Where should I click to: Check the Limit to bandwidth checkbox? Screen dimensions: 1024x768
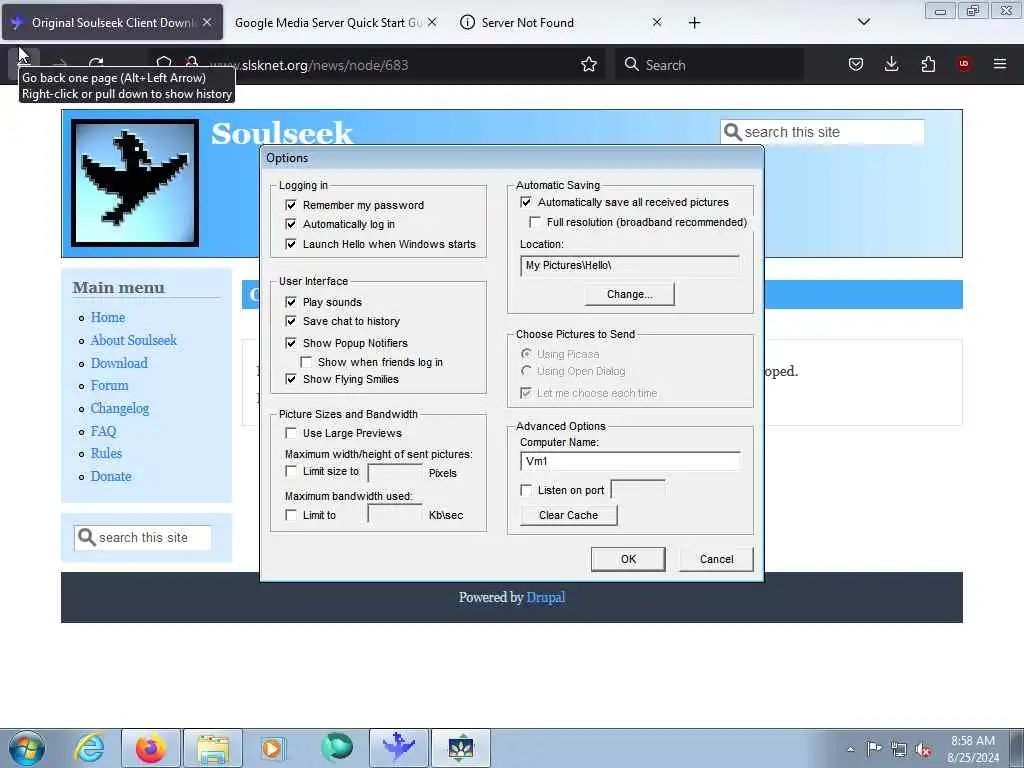point(291,515)
